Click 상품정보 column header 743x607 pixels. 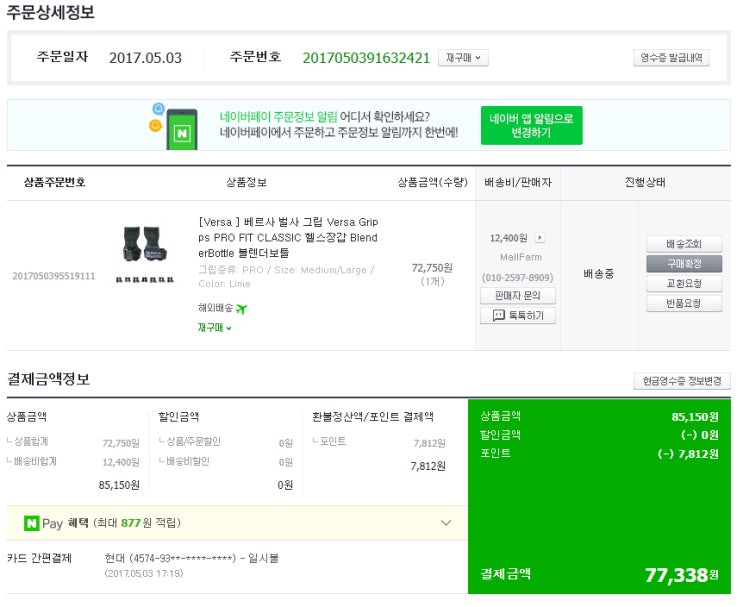(246, 182)
